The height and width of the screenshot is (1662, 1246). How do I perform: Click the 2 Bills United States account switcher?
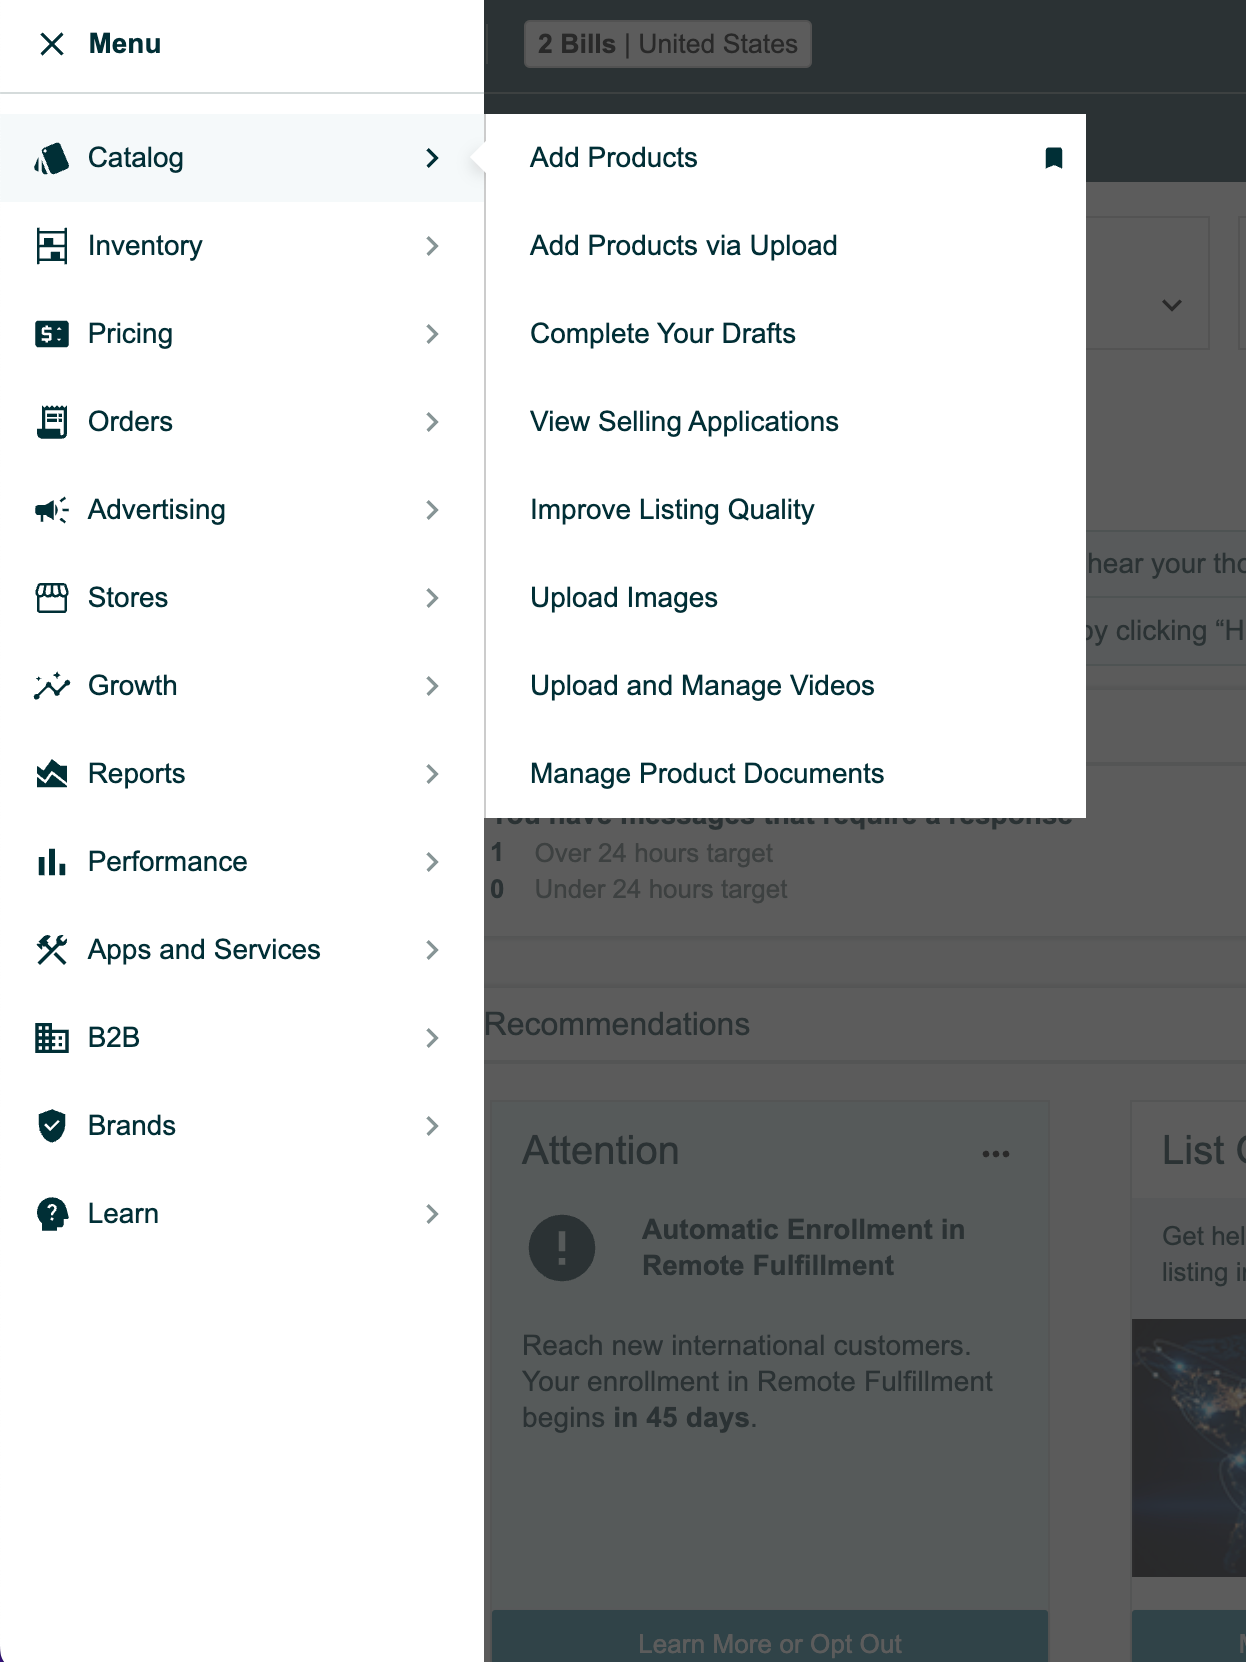coord(667,44)
